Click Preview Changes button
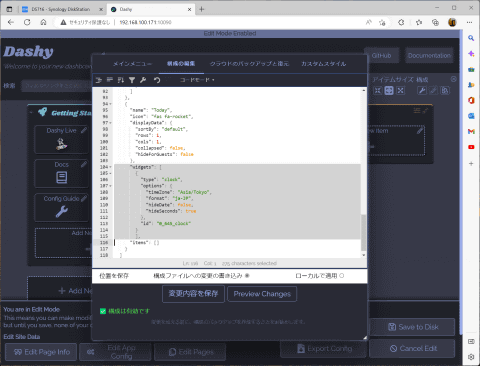480x366 pixels. click(262, 294)
